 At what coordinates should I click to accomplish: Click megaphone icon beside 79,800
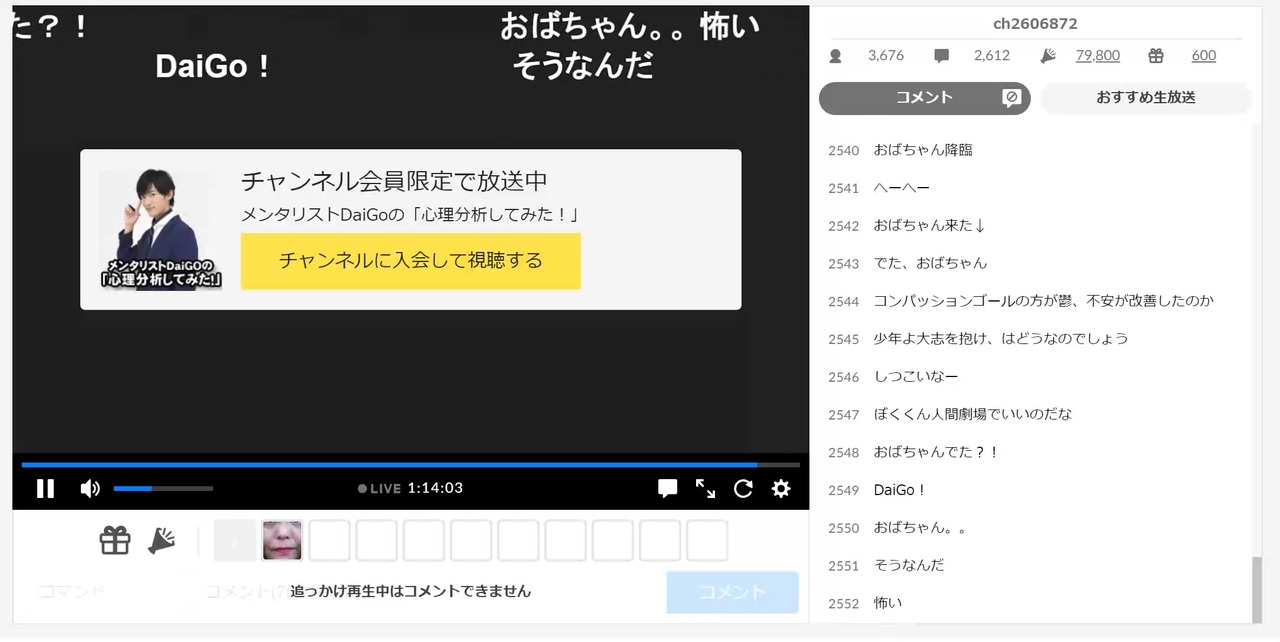pos(1048,56)
